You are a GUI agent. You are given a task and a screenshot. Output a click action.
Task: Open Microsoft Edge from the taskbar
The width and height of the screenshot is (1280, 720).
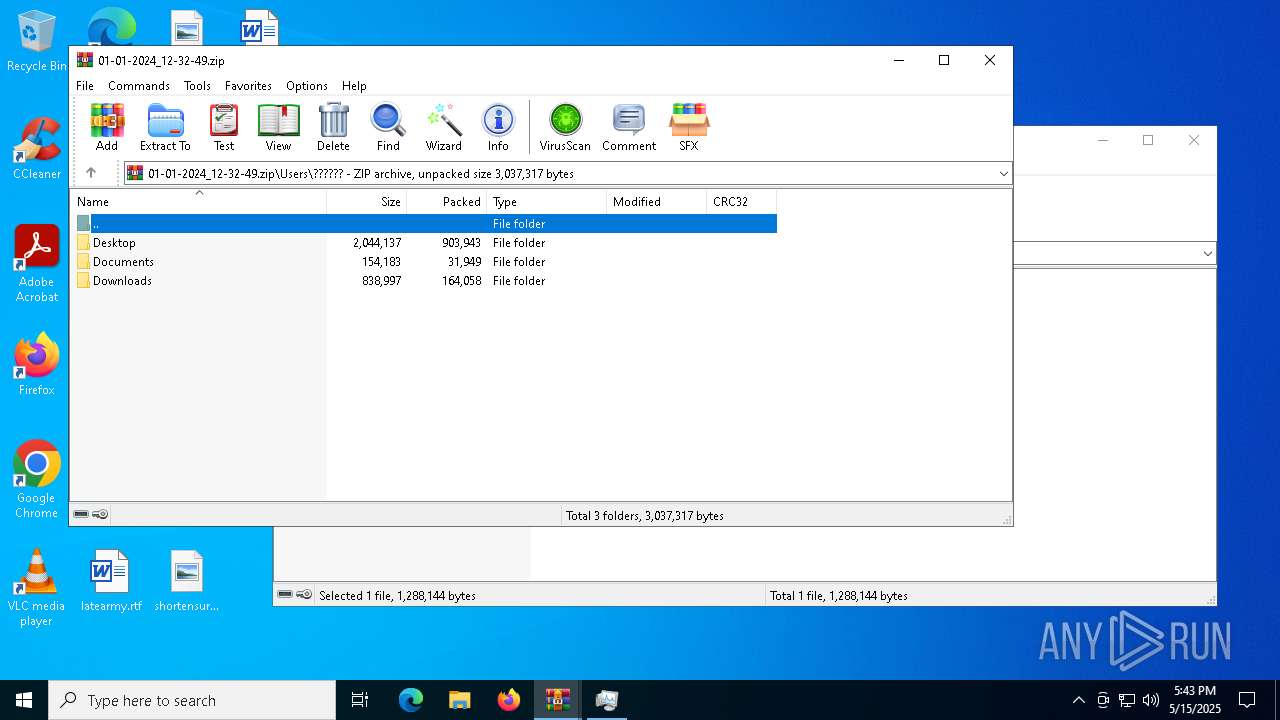411,700
